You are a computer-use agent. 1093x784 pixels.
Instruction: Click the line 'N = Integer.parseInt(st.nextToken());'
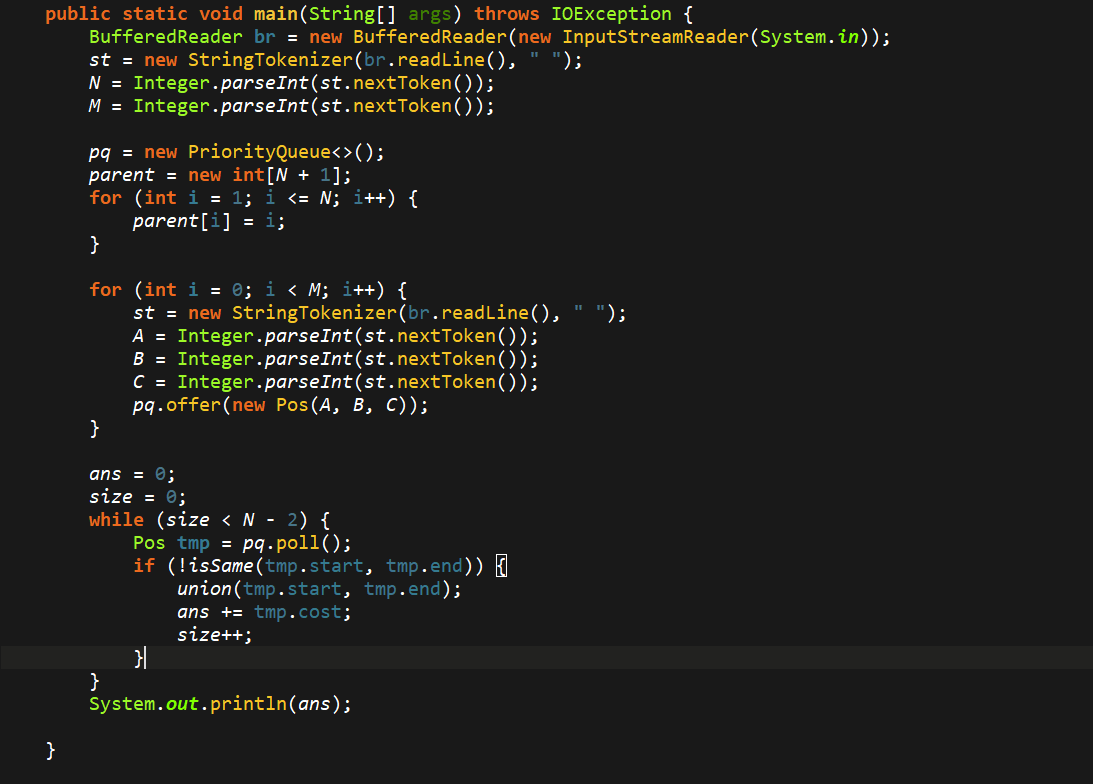click(291, 83)
